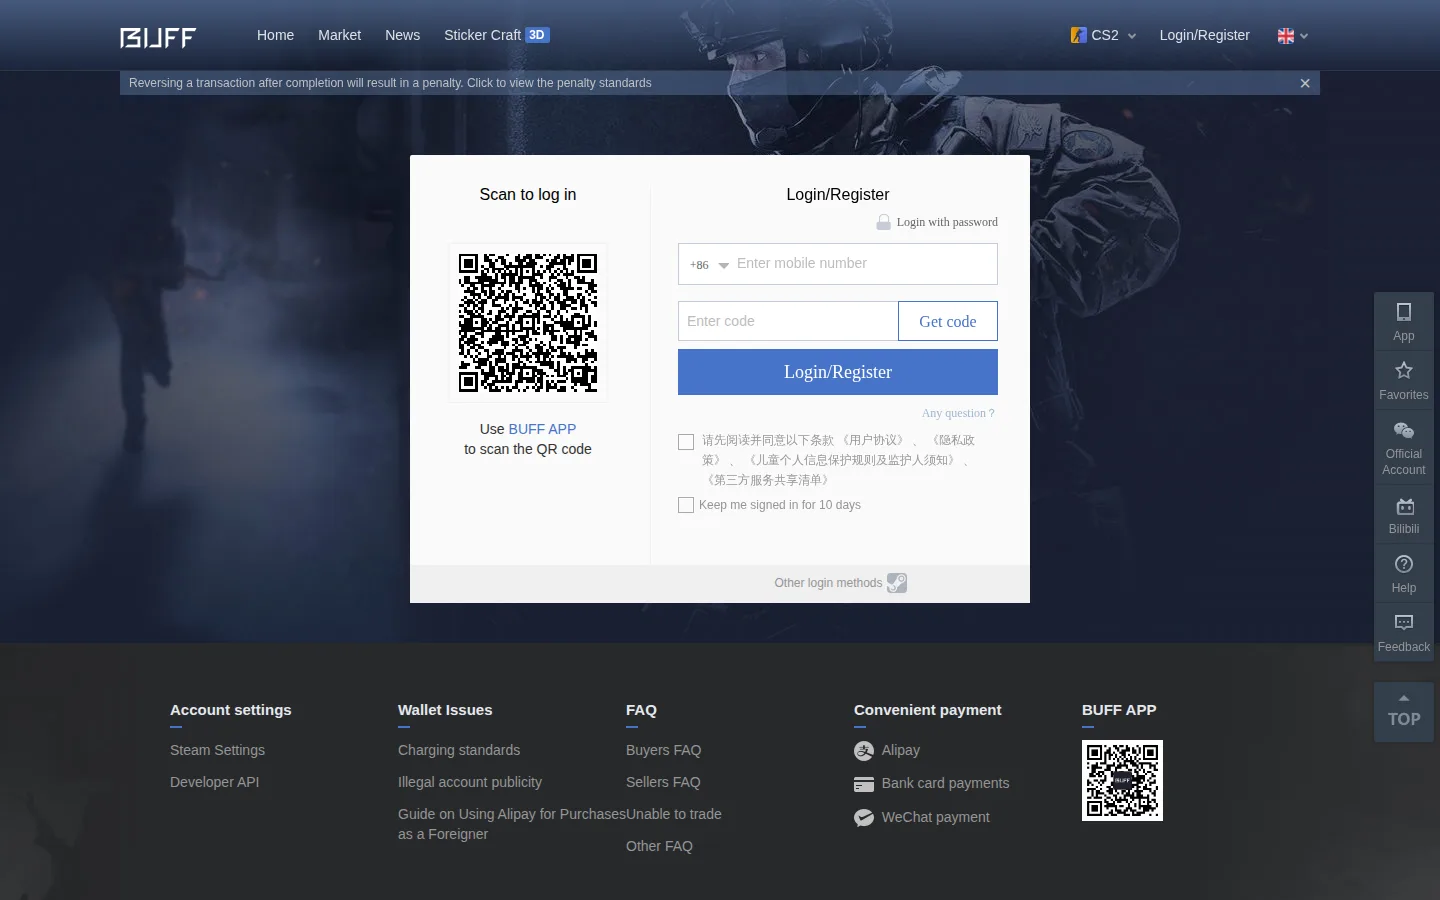The image size is (1440, 900).
Task: Click the CS2 game icon
Action: coord(1078,35)
